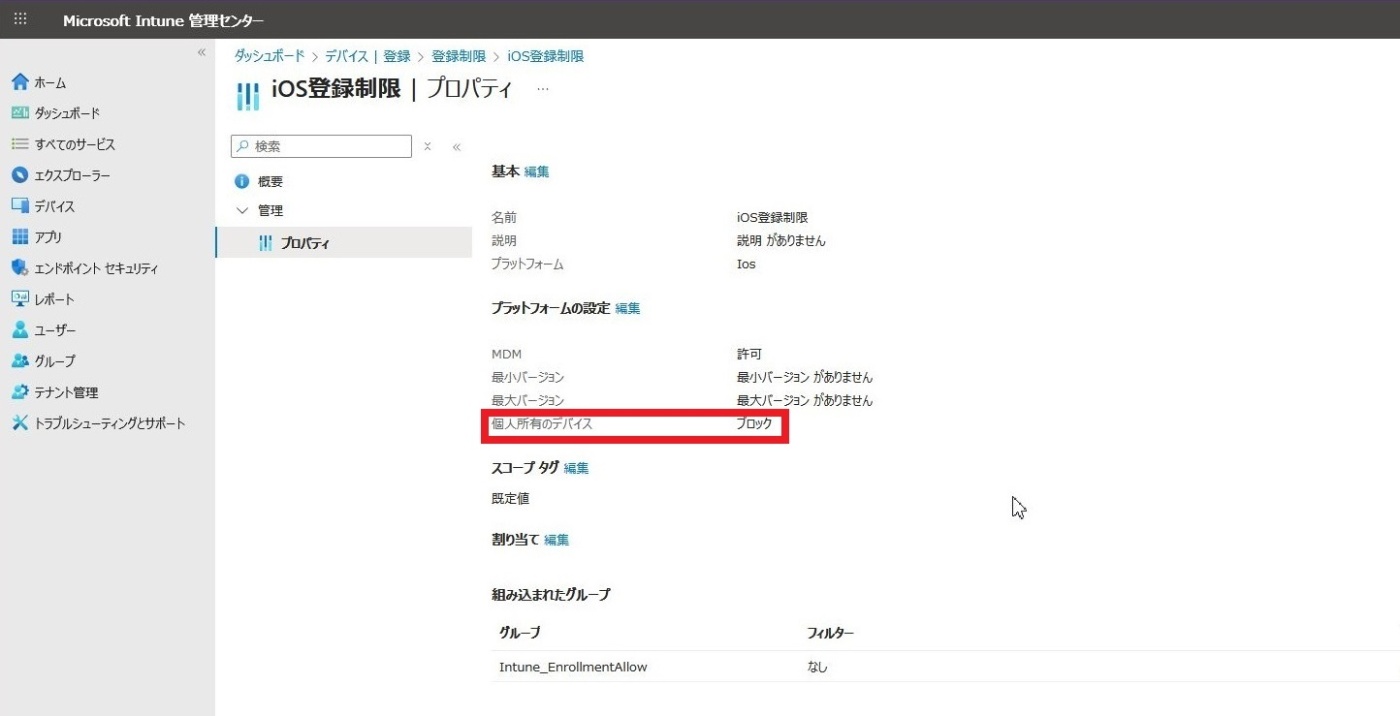Click the ブロック value for 個人所有のデバイス
The image size is (1400, 716).
(754, 423)
